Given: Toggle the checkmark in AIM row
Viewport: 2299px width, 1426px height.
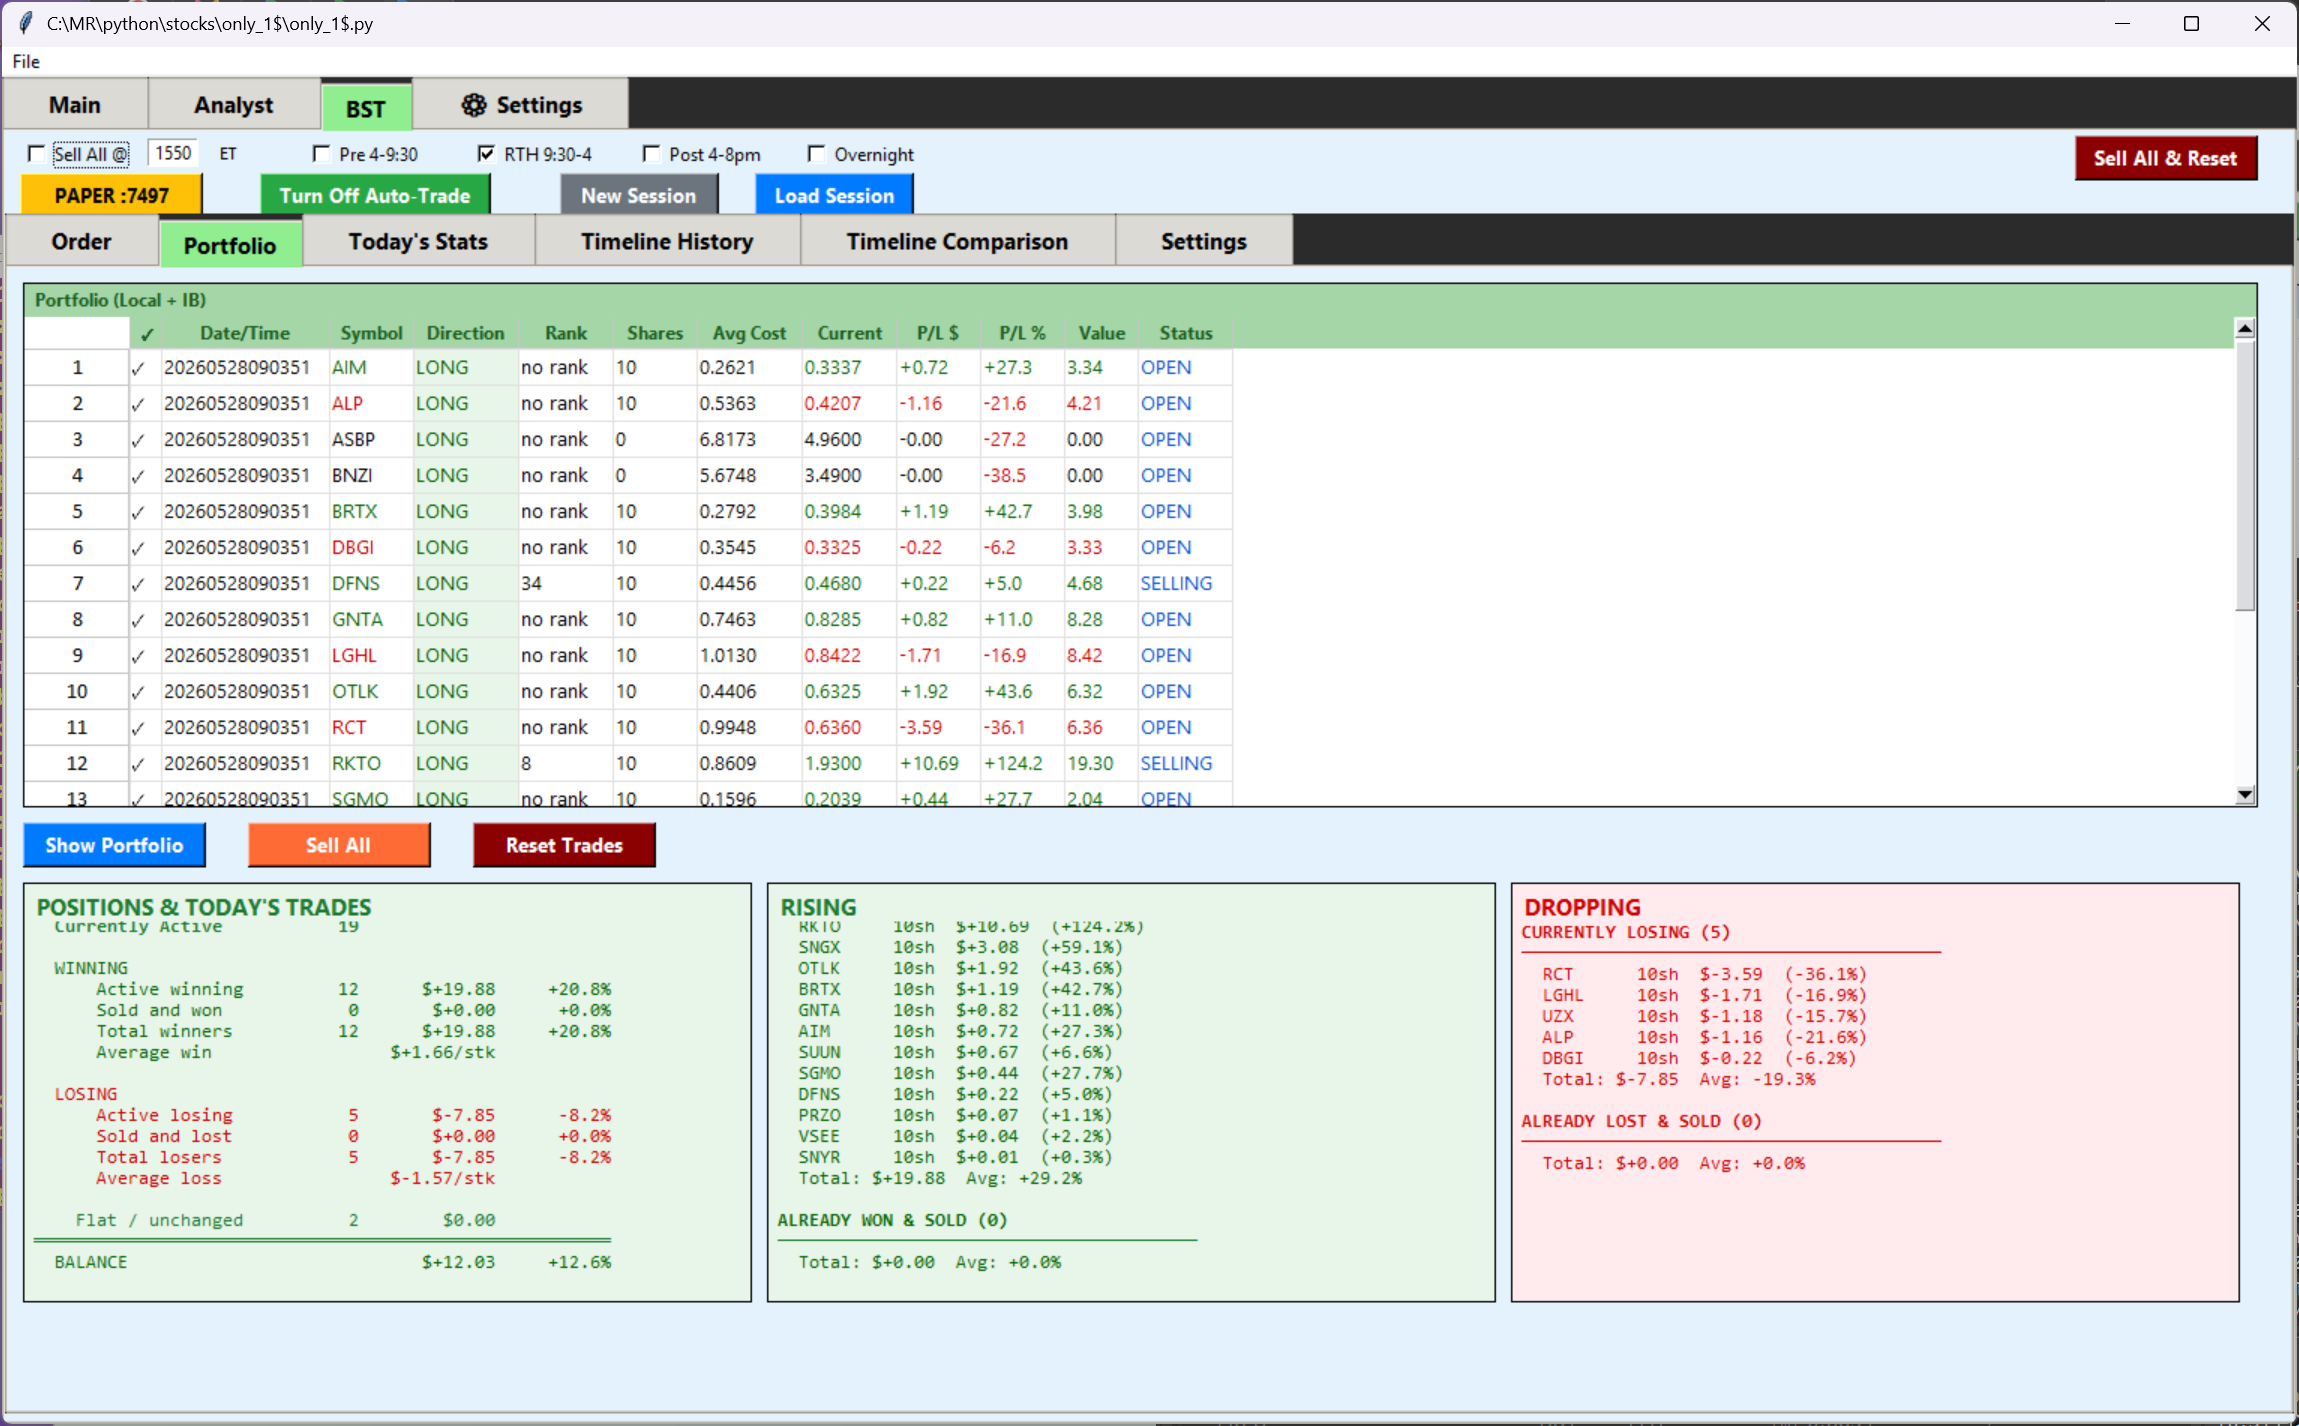Looking at the screenshot, I should pyautogui.click(x=138, y=368).
